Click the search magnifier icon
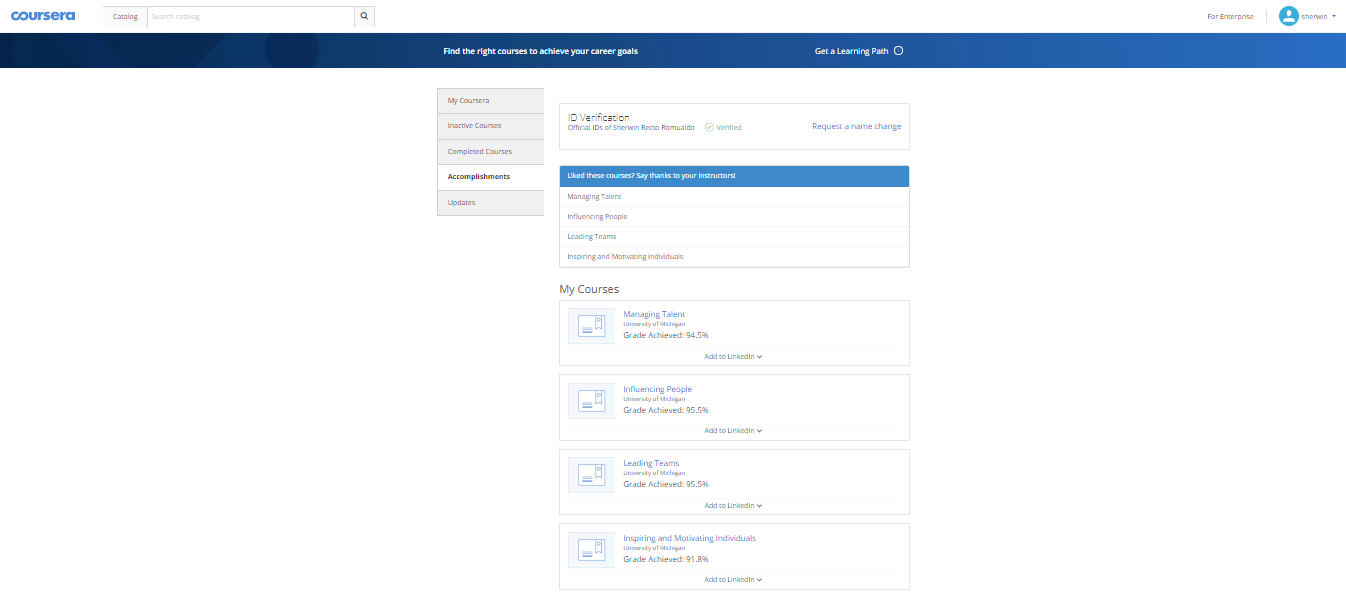The height and width of the screenshot is (607, 1346). (x=364, y=16)
